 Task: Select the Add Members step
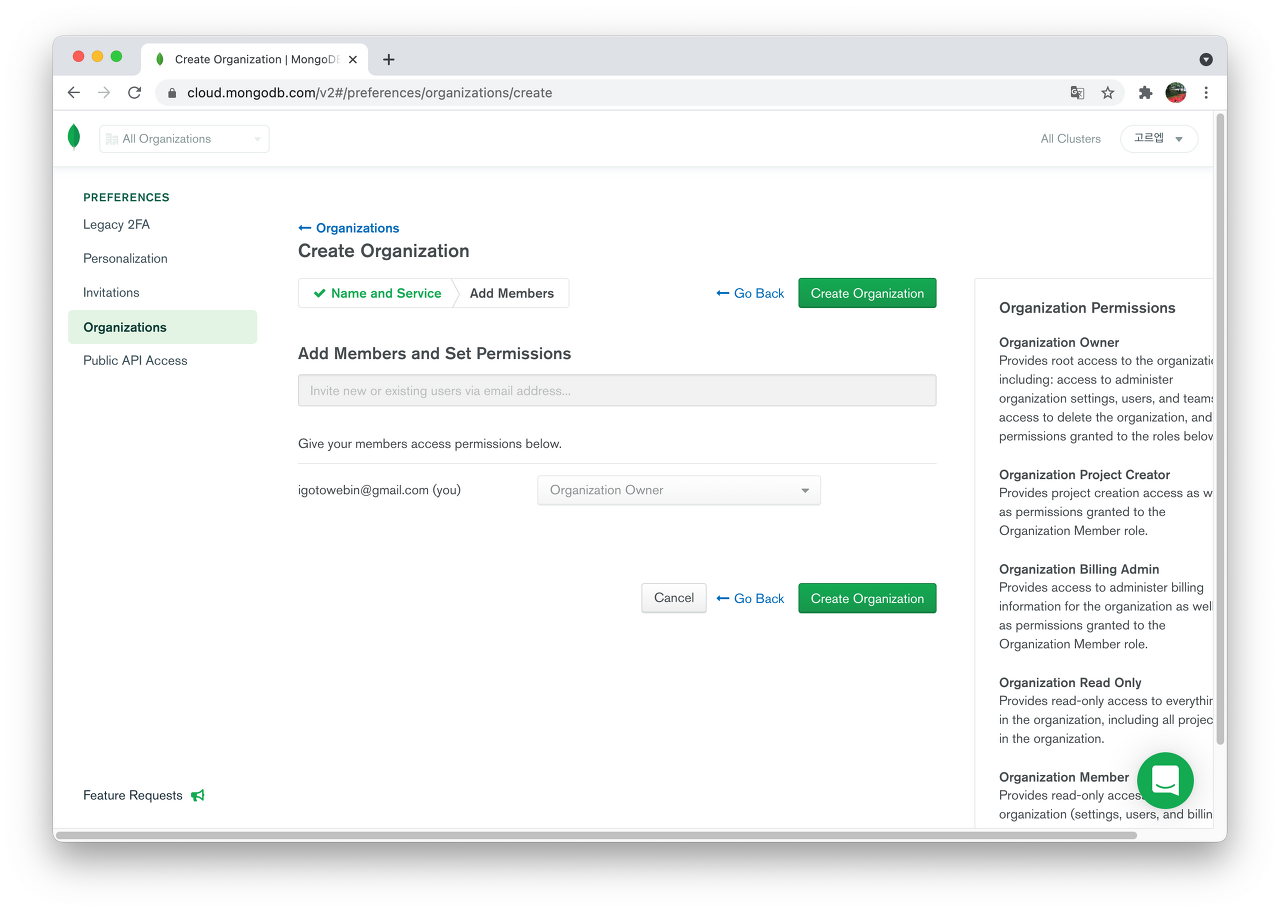[512, 293]
